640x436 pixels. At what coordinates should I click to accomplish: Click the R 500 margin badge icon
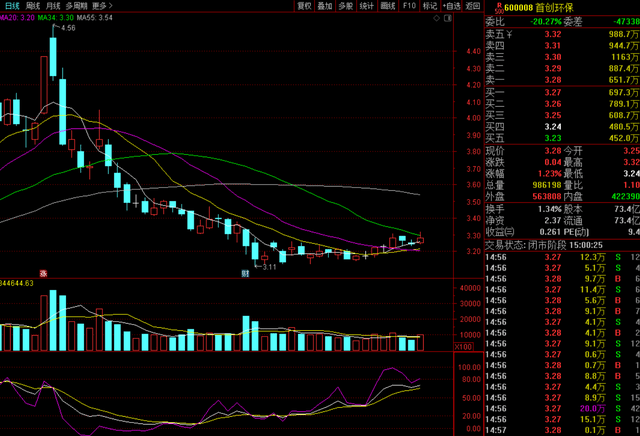point(499,7)
